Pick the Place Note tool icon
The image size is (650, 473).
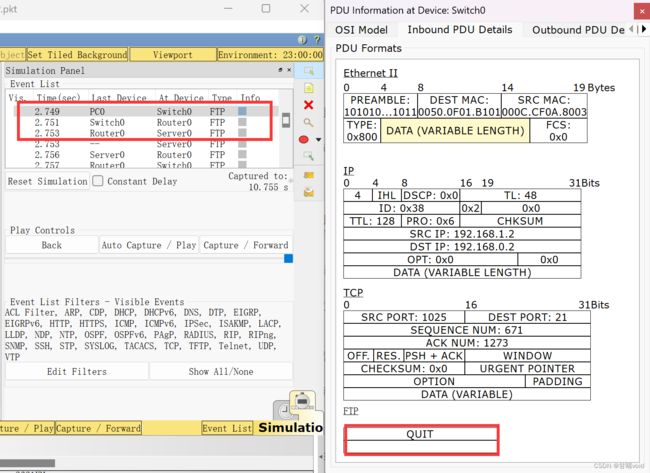click(x=308, y=88)
